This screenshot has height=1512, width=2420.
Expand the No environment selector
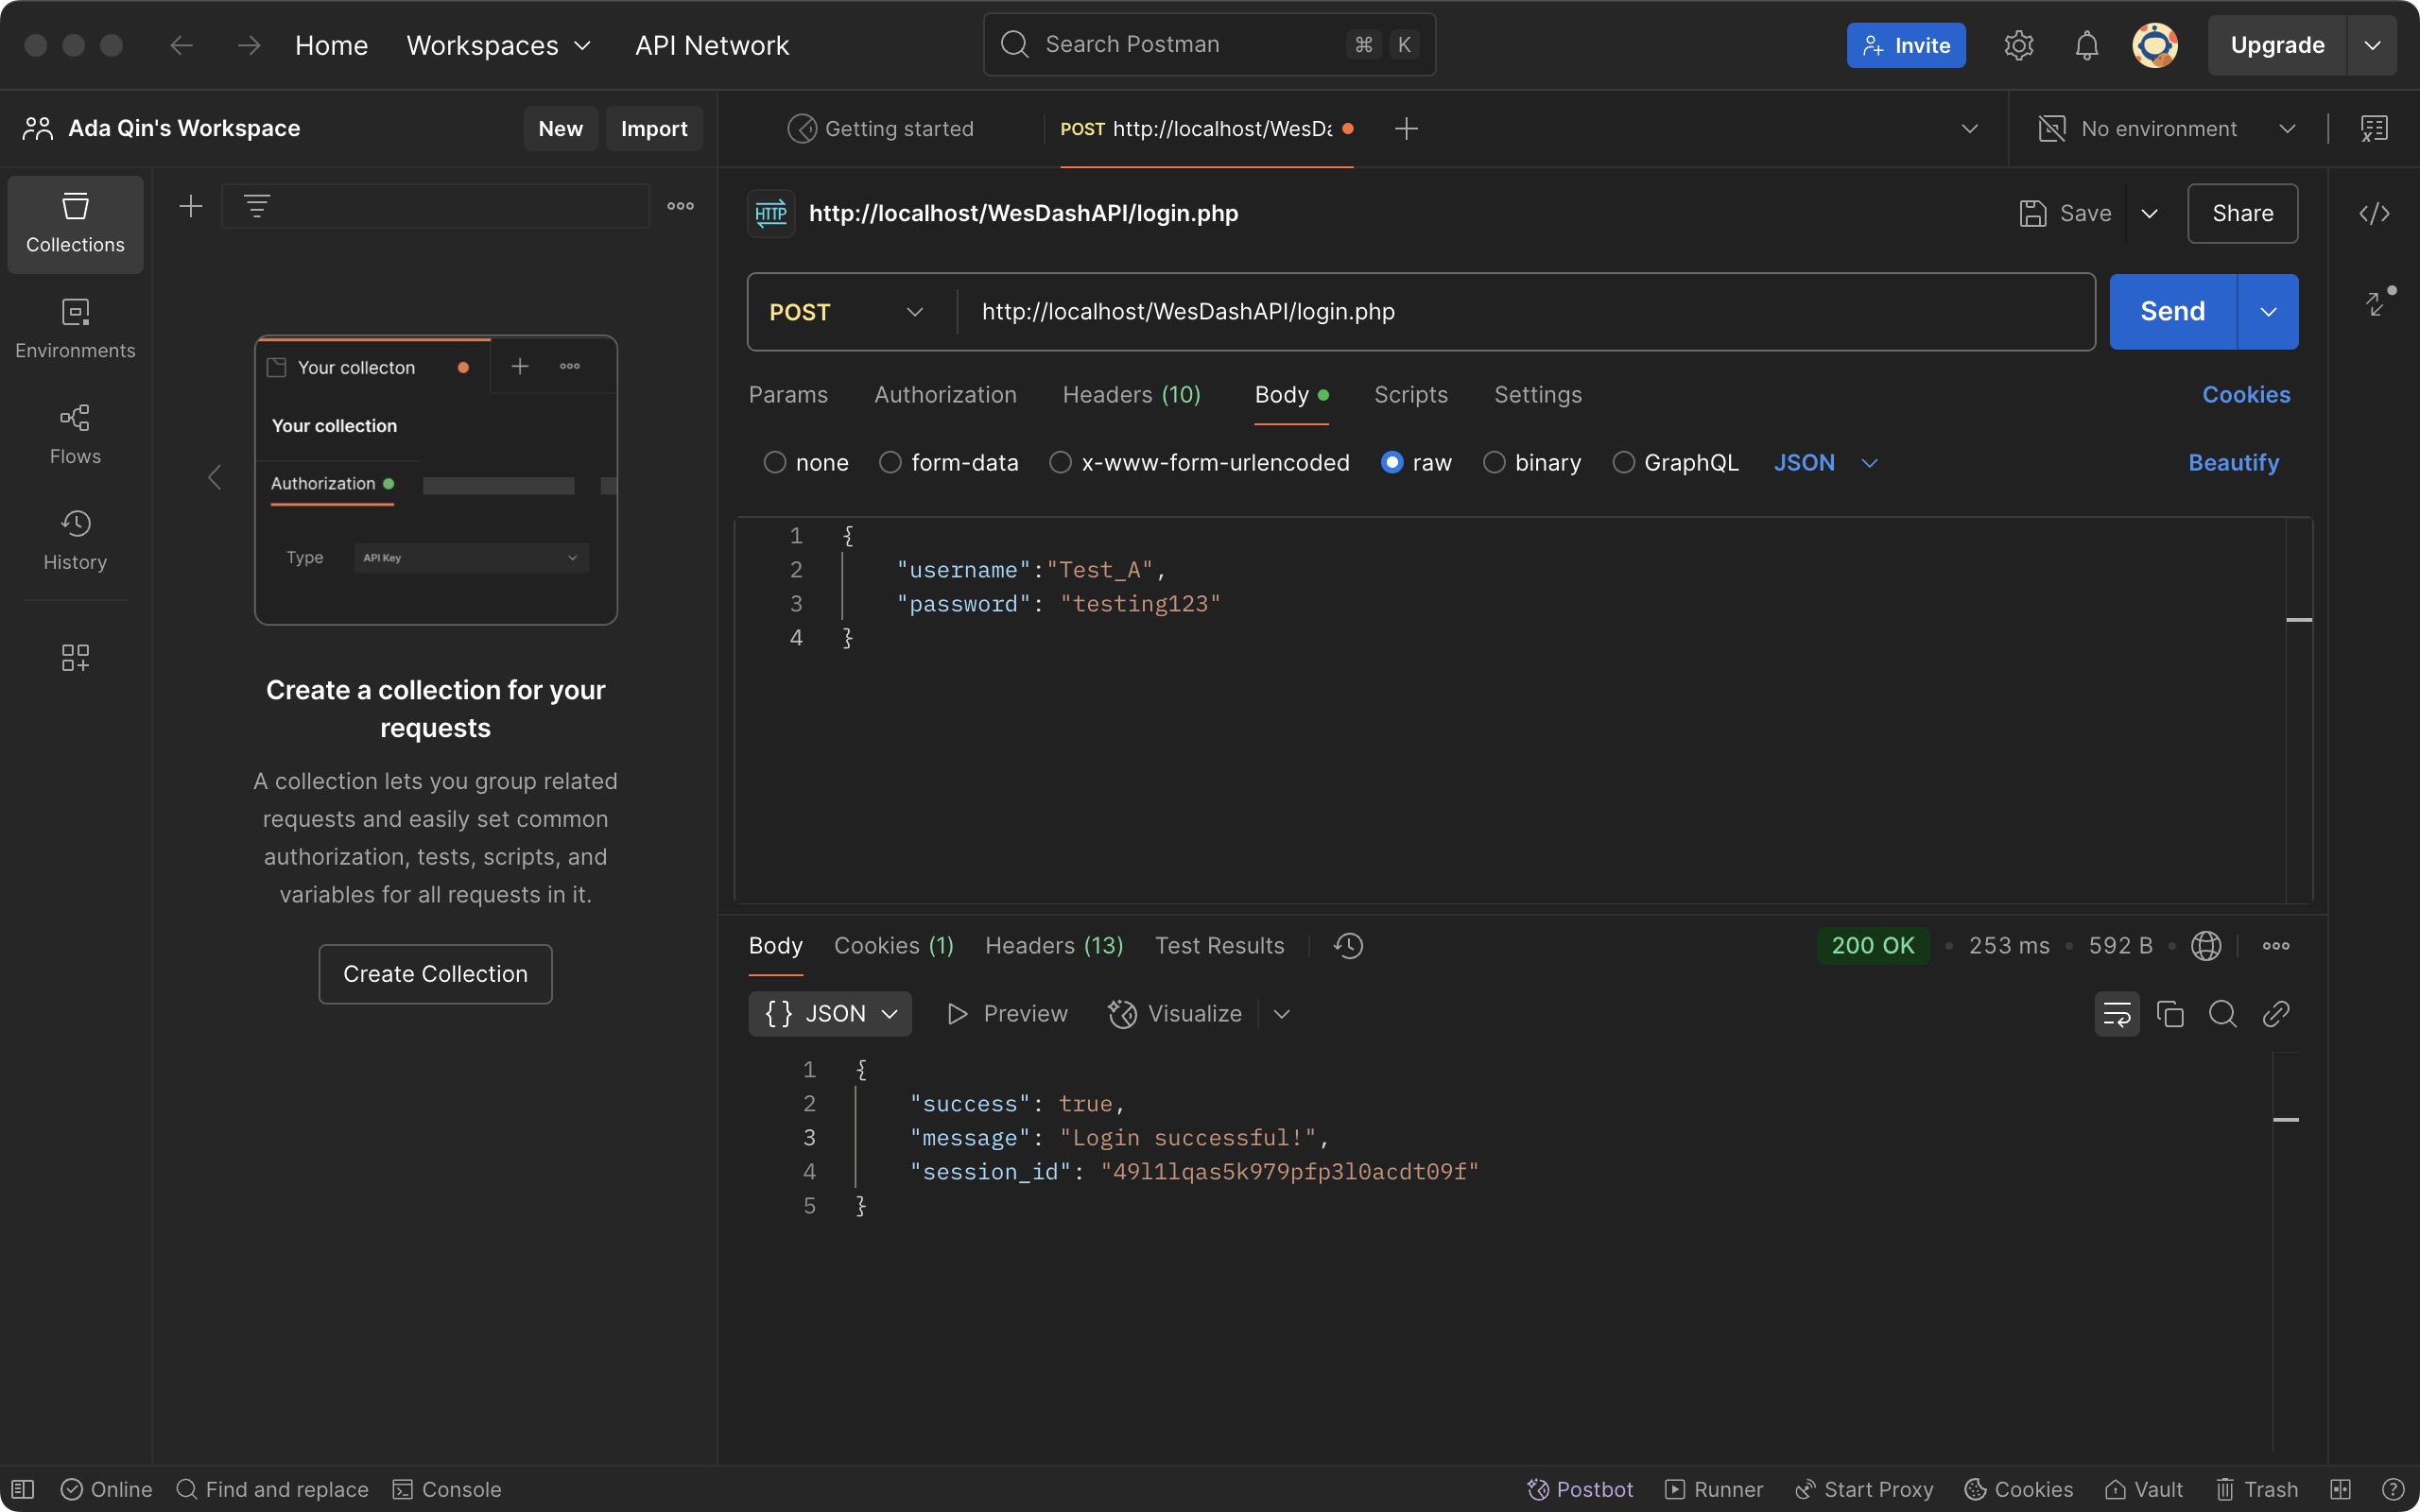(x=2166, y=129)
